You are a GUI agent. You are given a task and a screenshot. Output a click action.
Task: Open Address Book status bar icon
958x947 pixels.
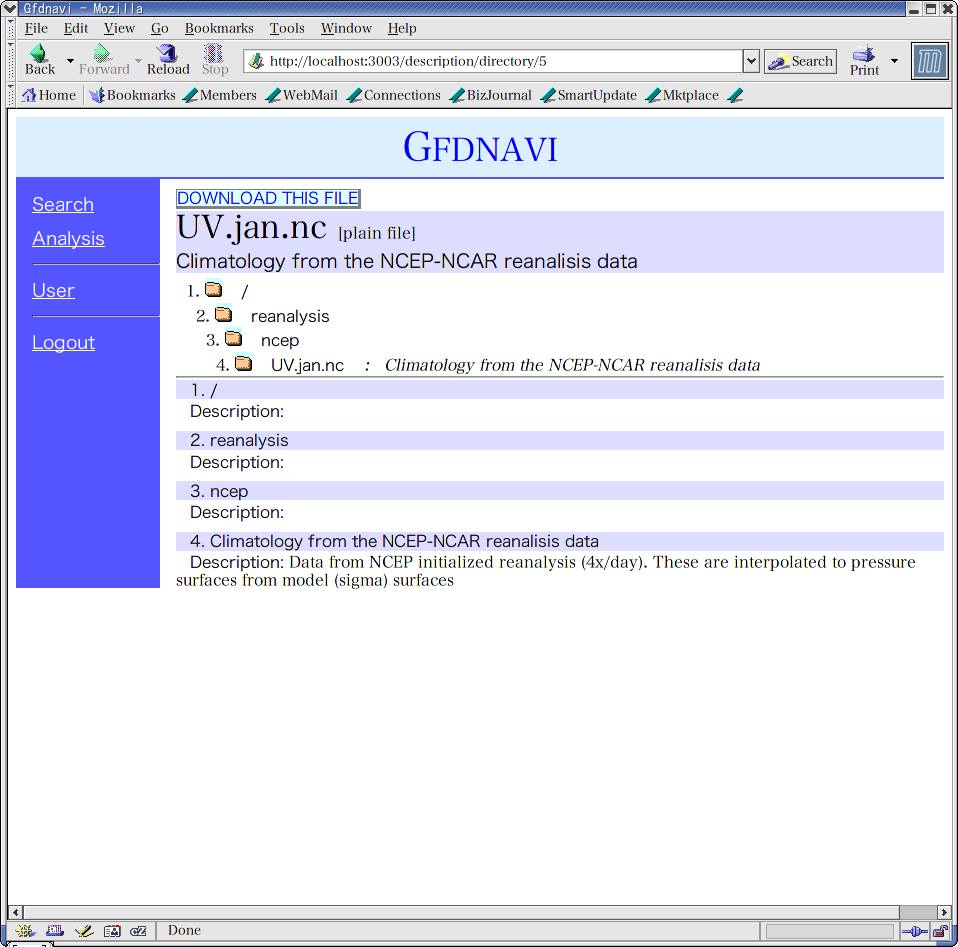coord(112,931)
